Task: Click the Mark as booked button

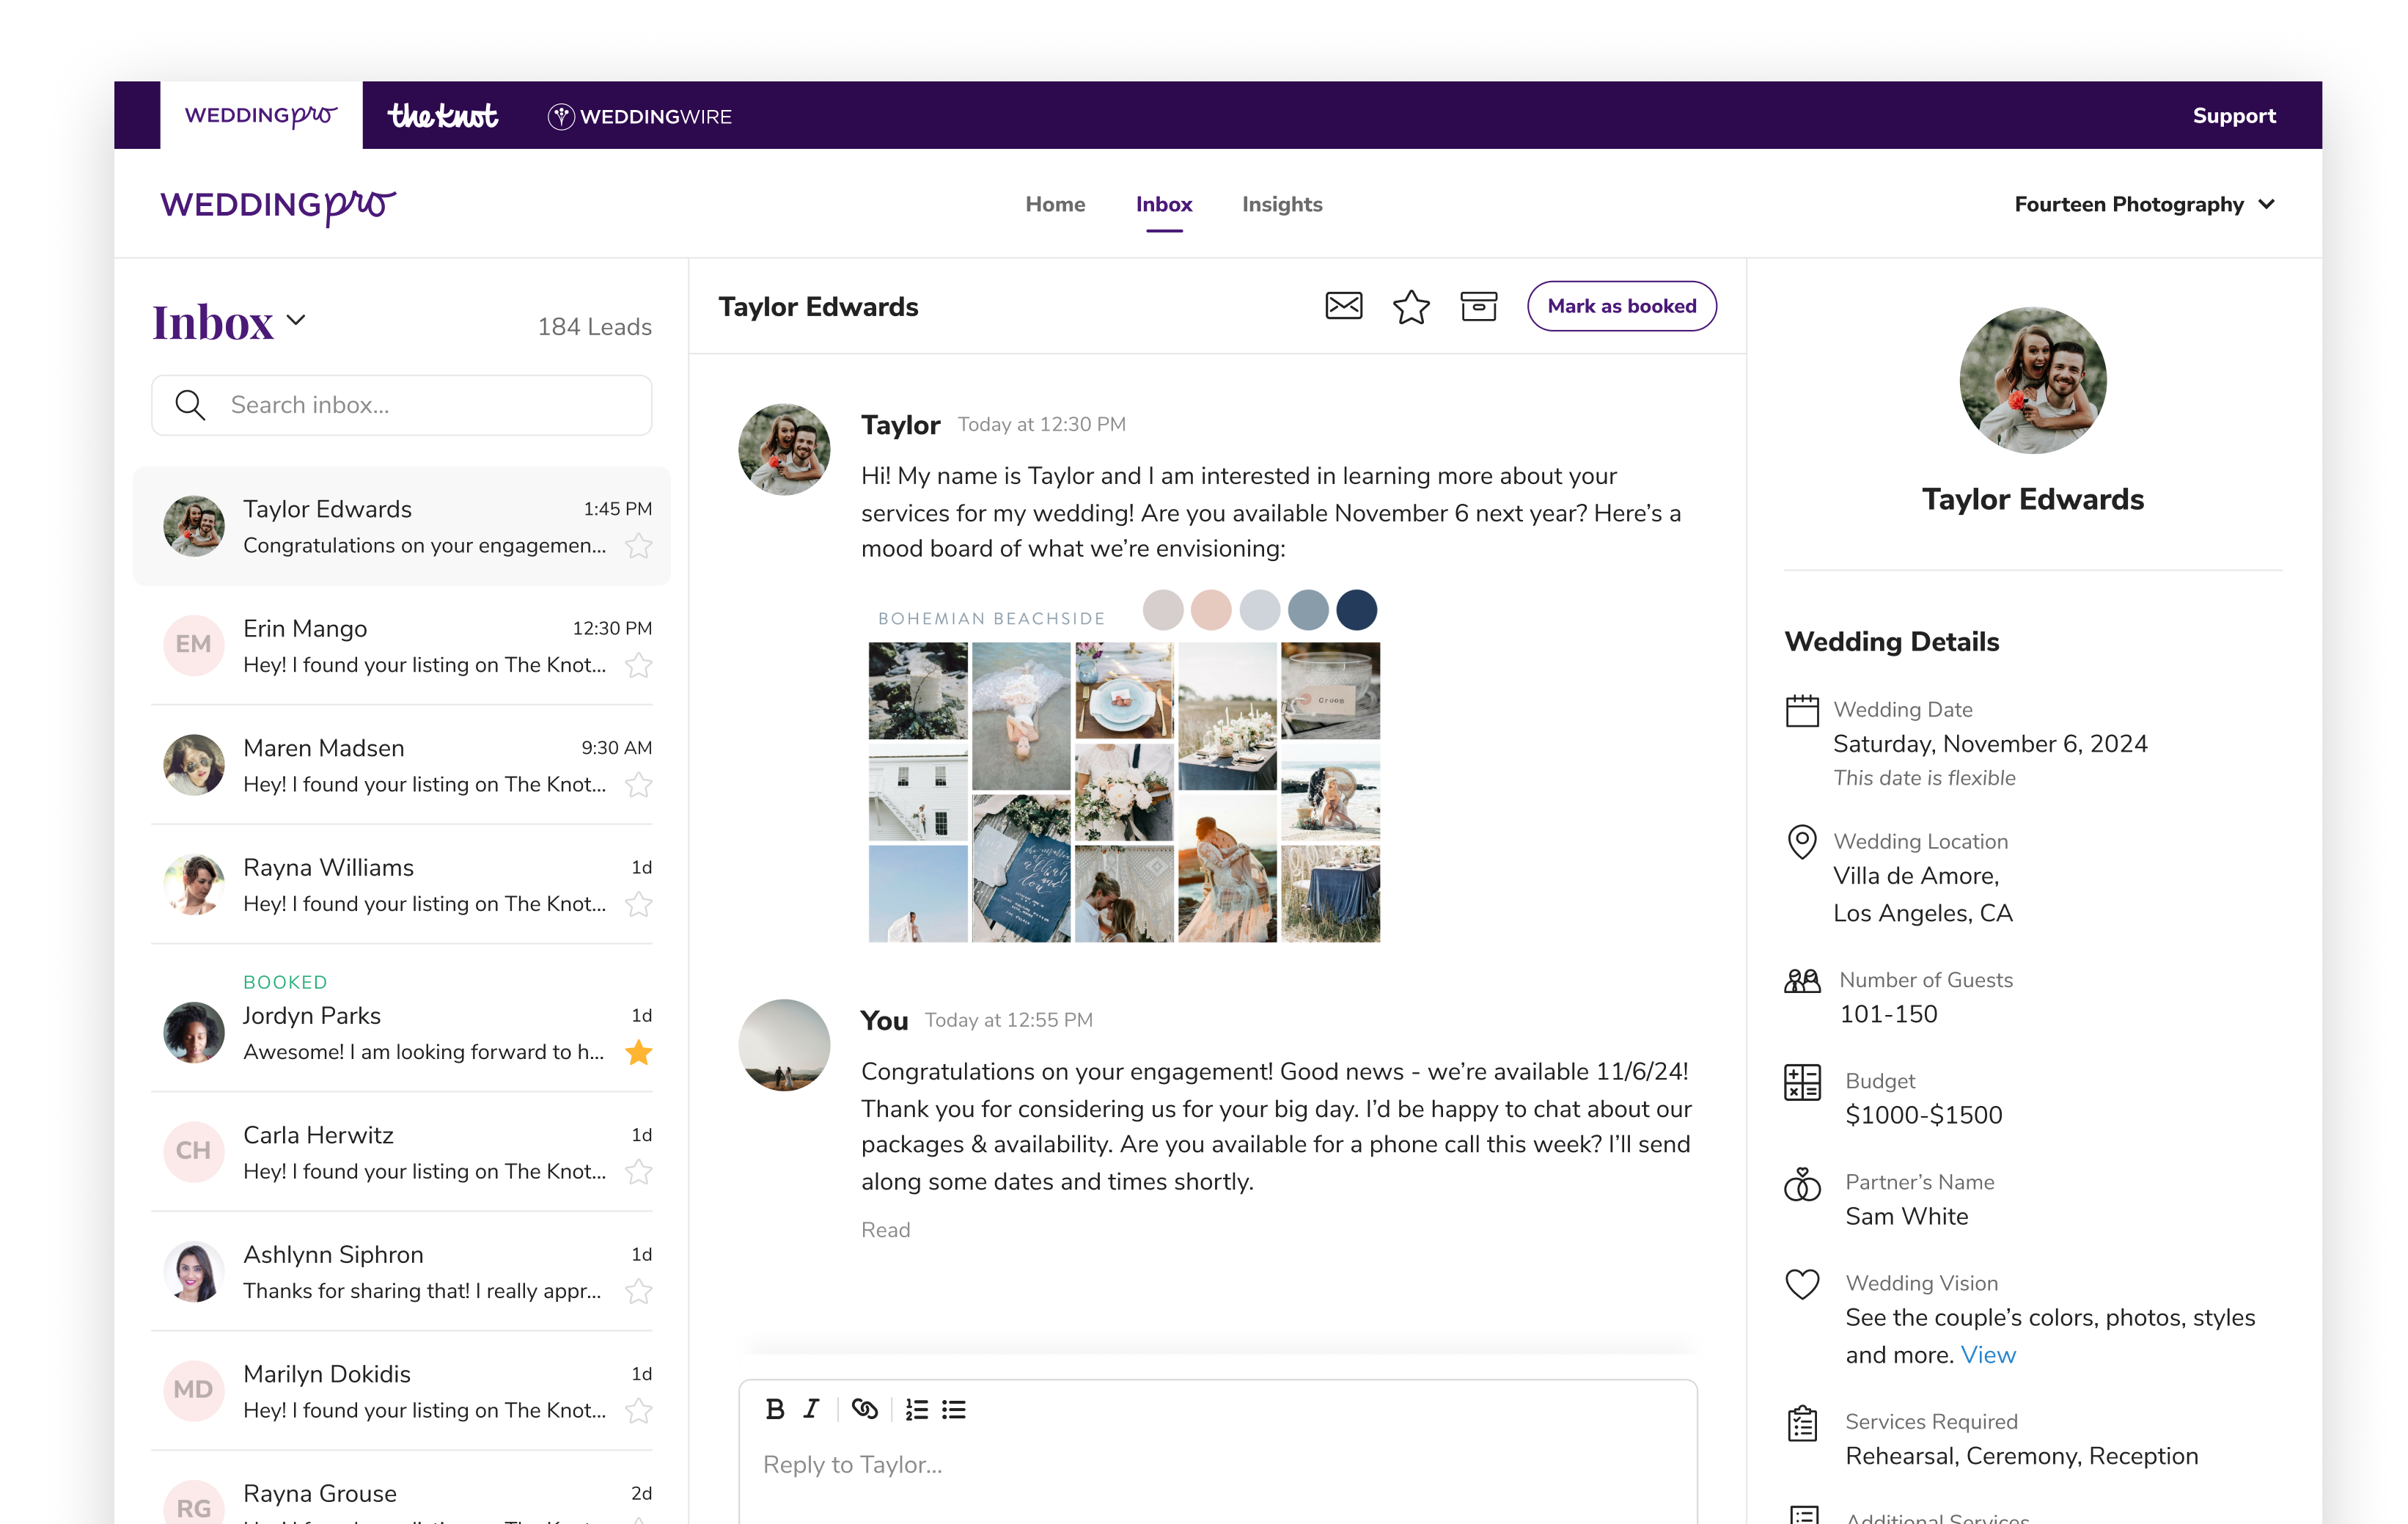Action: (1621, 306)
